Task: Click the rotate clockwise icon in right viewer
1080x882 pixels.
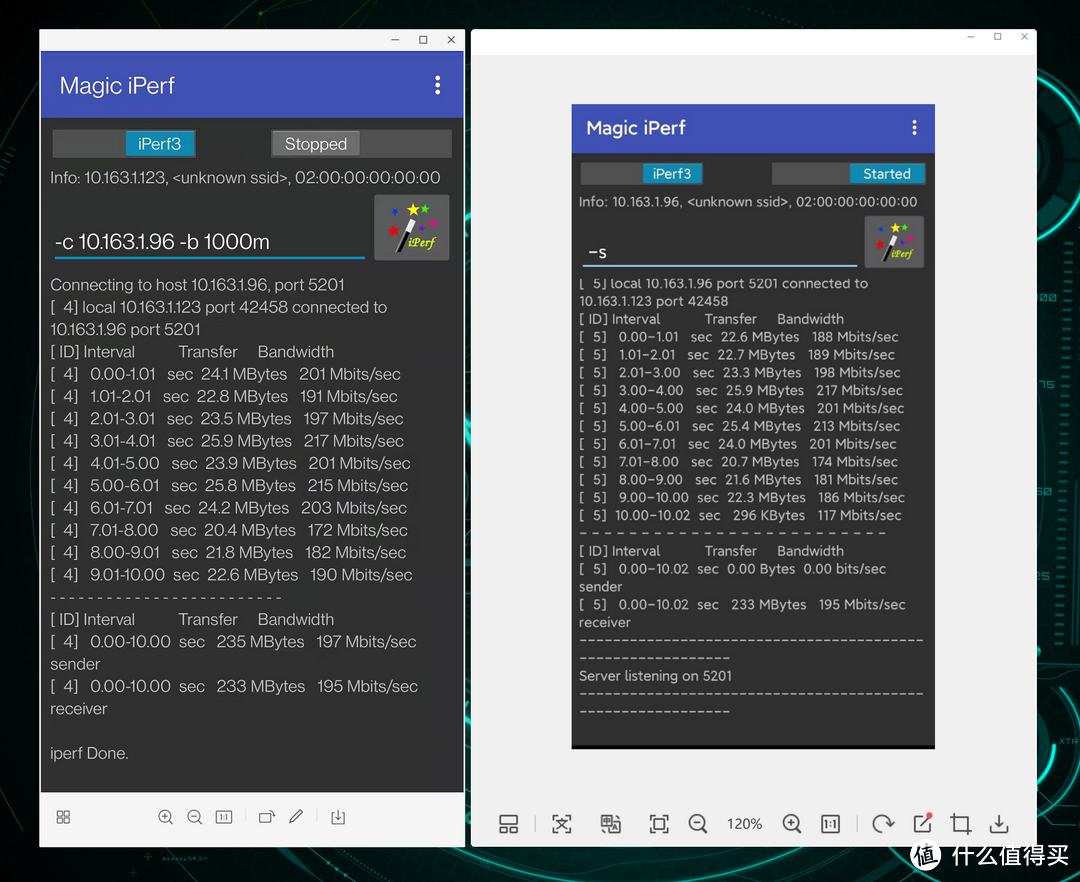Action: click(882, 824)
